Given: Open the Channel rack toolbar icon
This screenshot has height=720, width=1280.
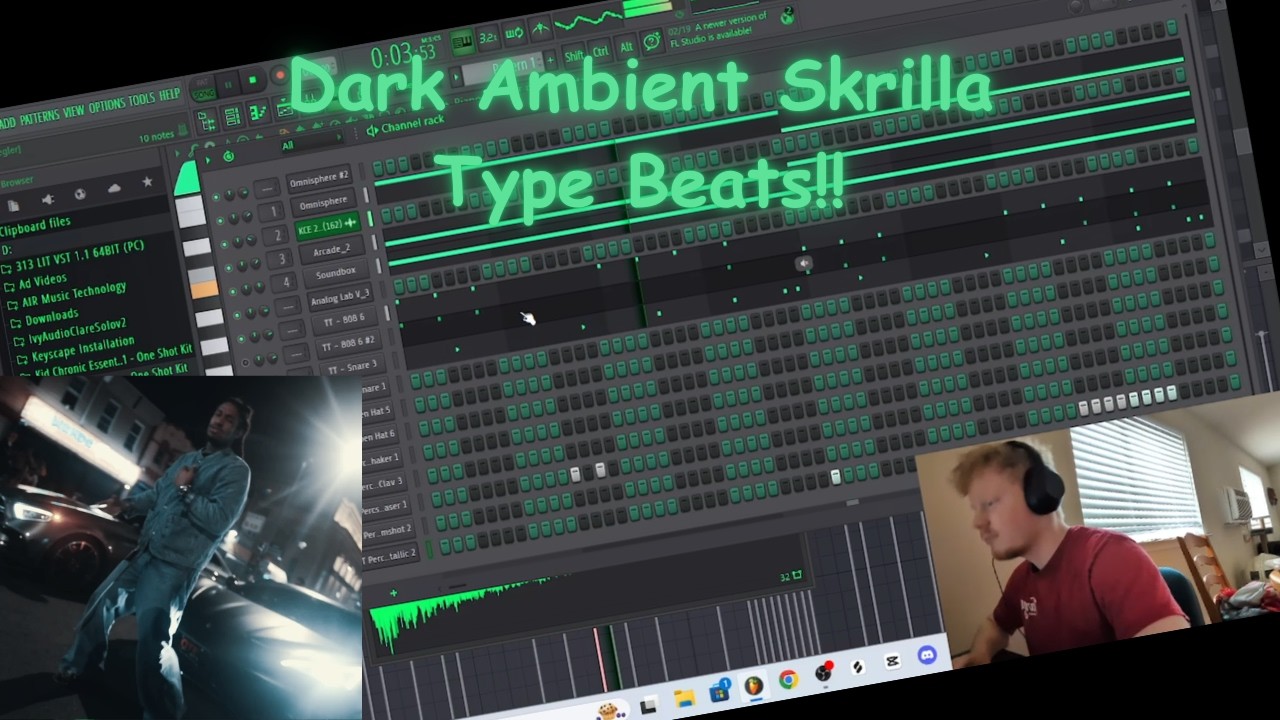Looking at the screenshot, I should pyautogui.click(x=232, y=116).
